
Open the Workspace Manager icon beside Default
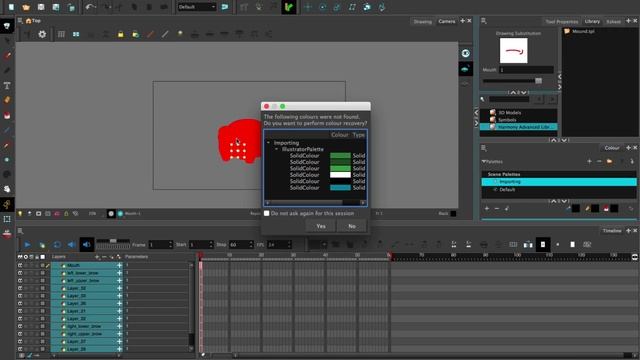pos(224,7)
